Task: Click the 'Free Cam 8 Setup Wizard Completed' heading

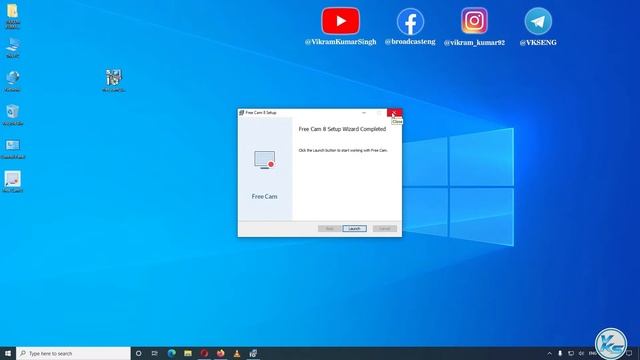Action: pyautogui.click(x=342, y=129)
